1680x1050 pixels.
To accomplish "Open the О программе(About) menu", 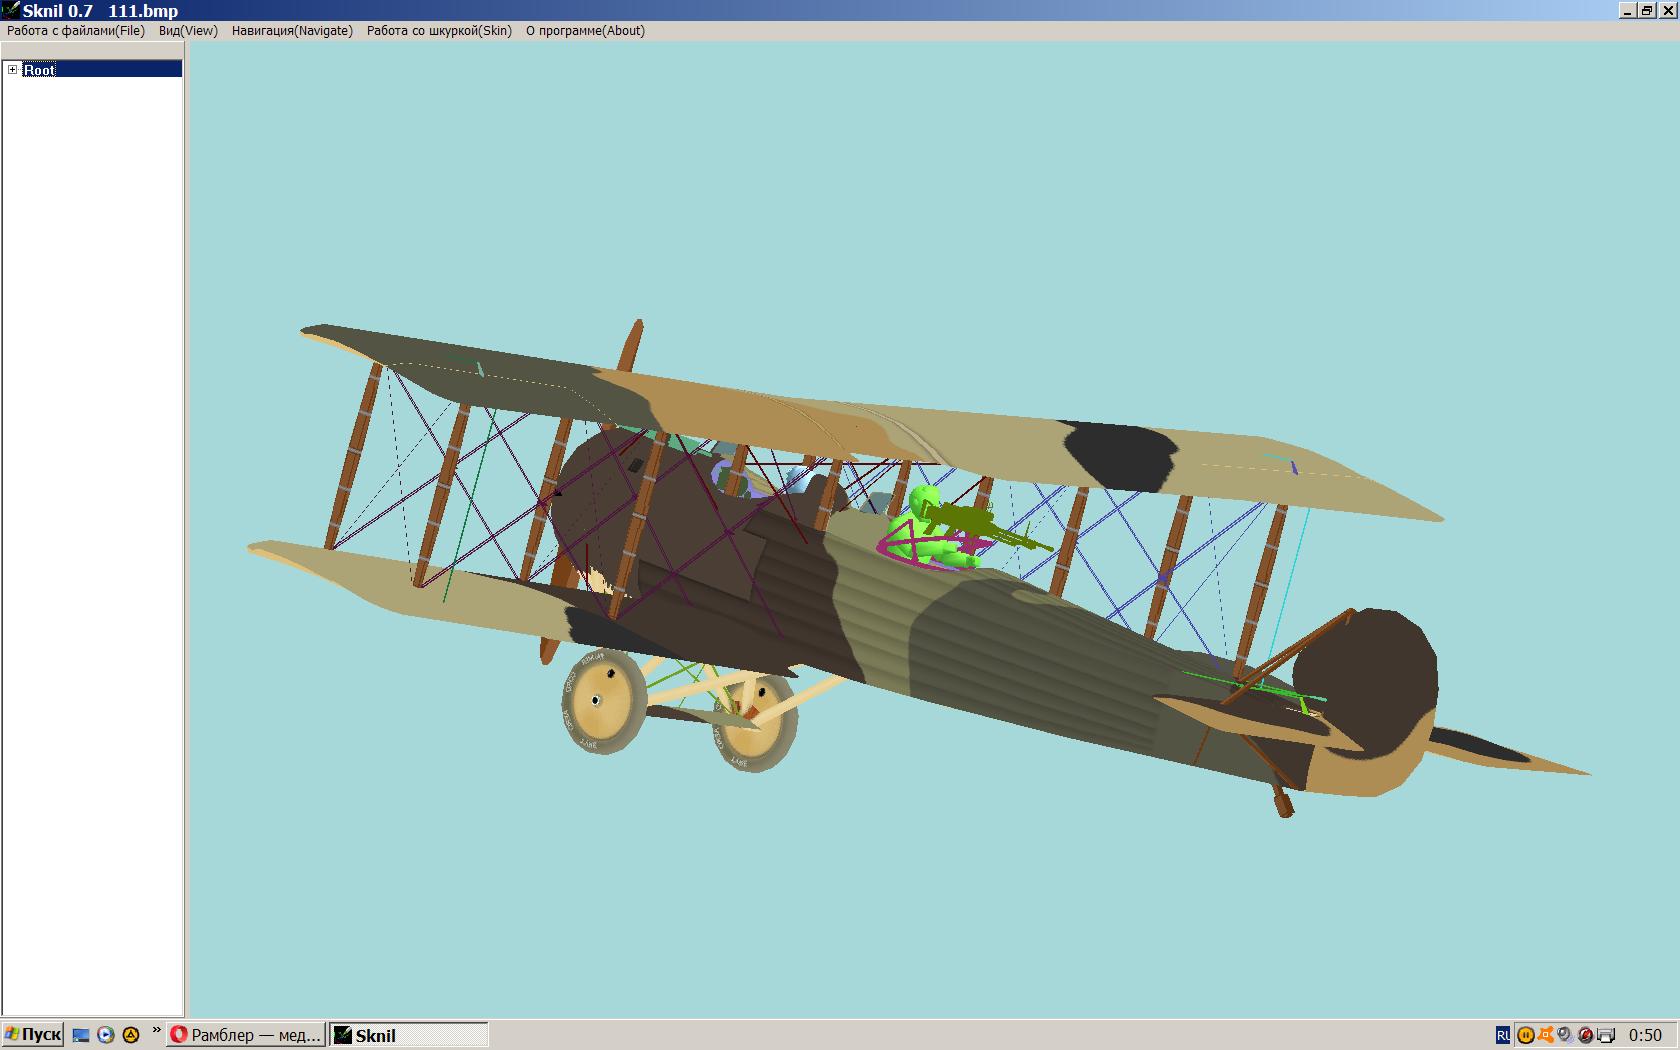I will pos(585,31).
